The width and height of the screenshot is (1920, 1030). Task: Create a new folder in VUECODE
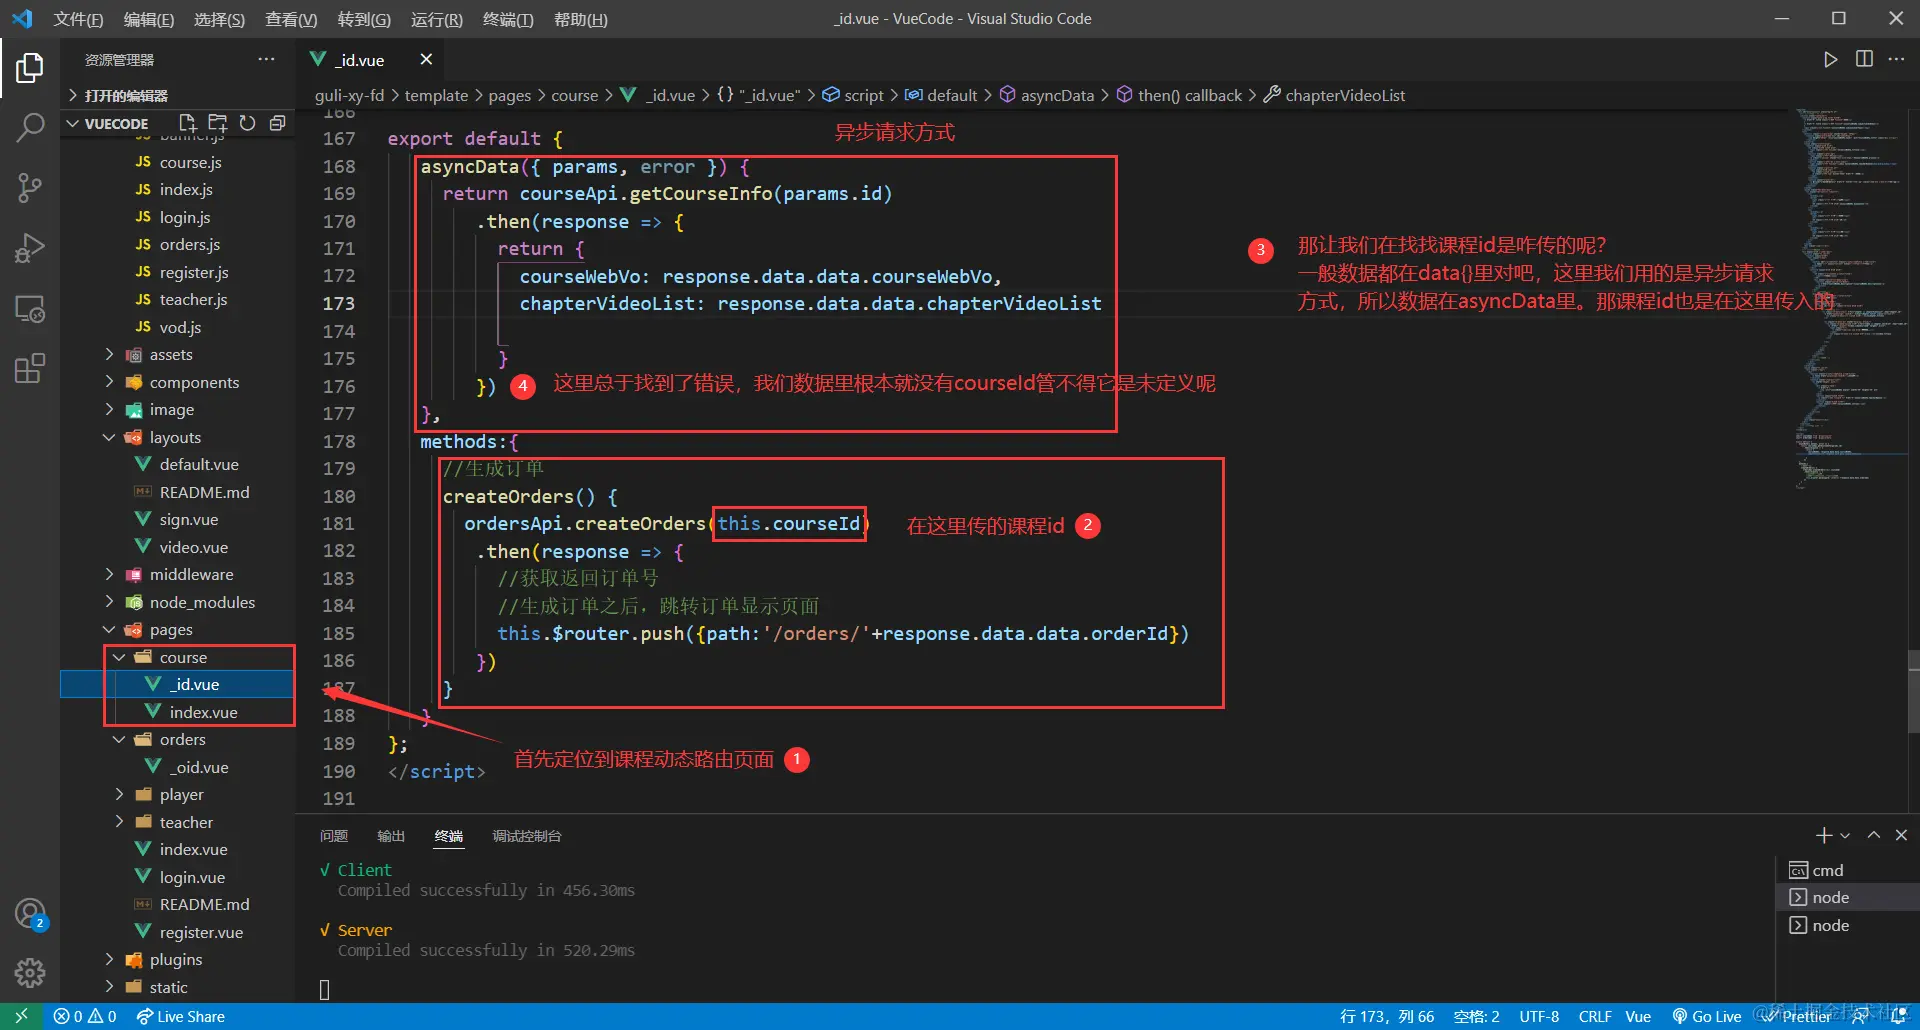click(217, 123)
